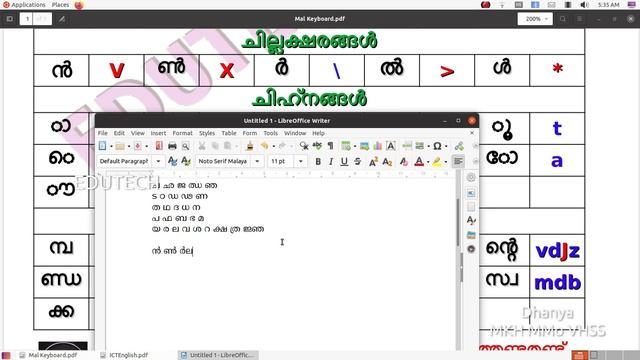Create new document in Writer toolbar
The image size is (640, 360).
(102, 146)
